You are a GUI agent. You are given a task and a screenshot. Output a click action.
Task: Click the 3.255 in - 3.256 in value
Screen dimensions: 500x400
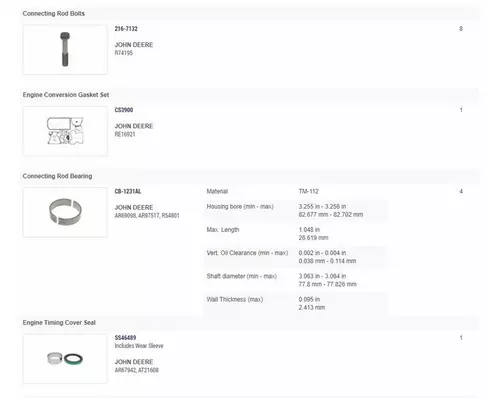[x=322, y=207]
